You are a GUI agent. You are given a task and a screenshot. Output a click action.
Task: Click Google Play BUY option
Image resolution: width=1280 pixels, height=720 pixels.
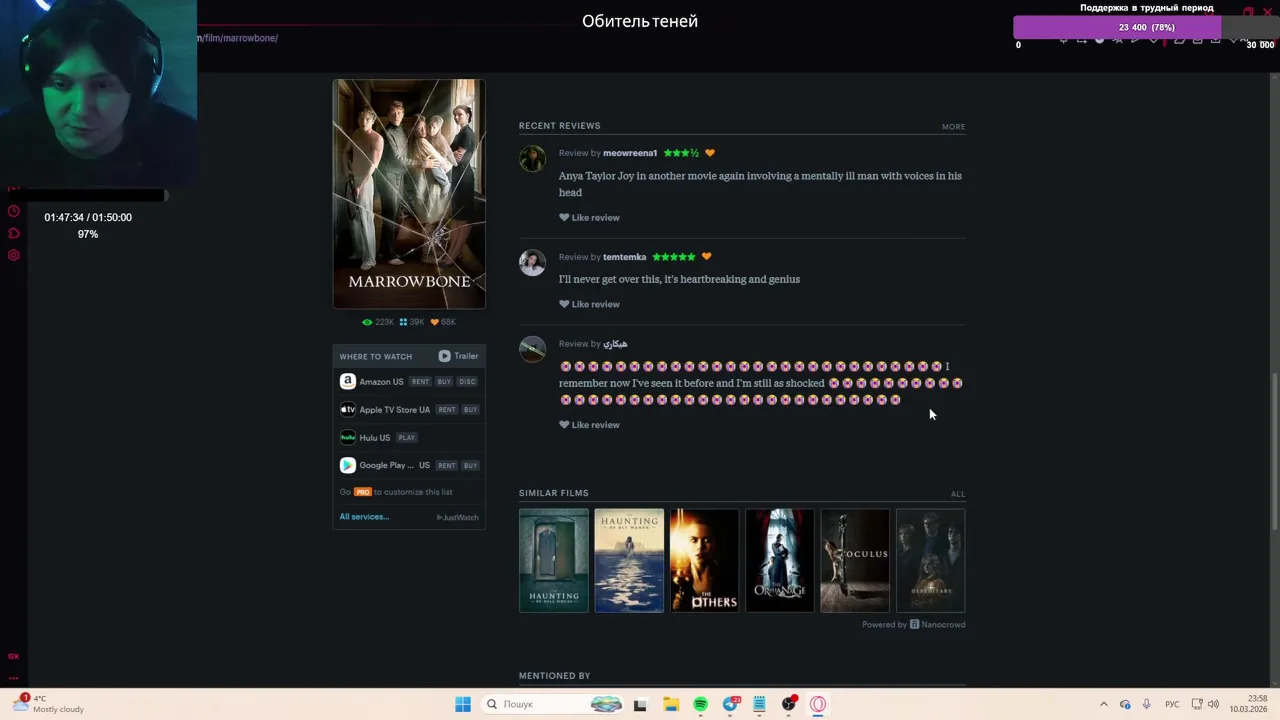pos(470,465)
